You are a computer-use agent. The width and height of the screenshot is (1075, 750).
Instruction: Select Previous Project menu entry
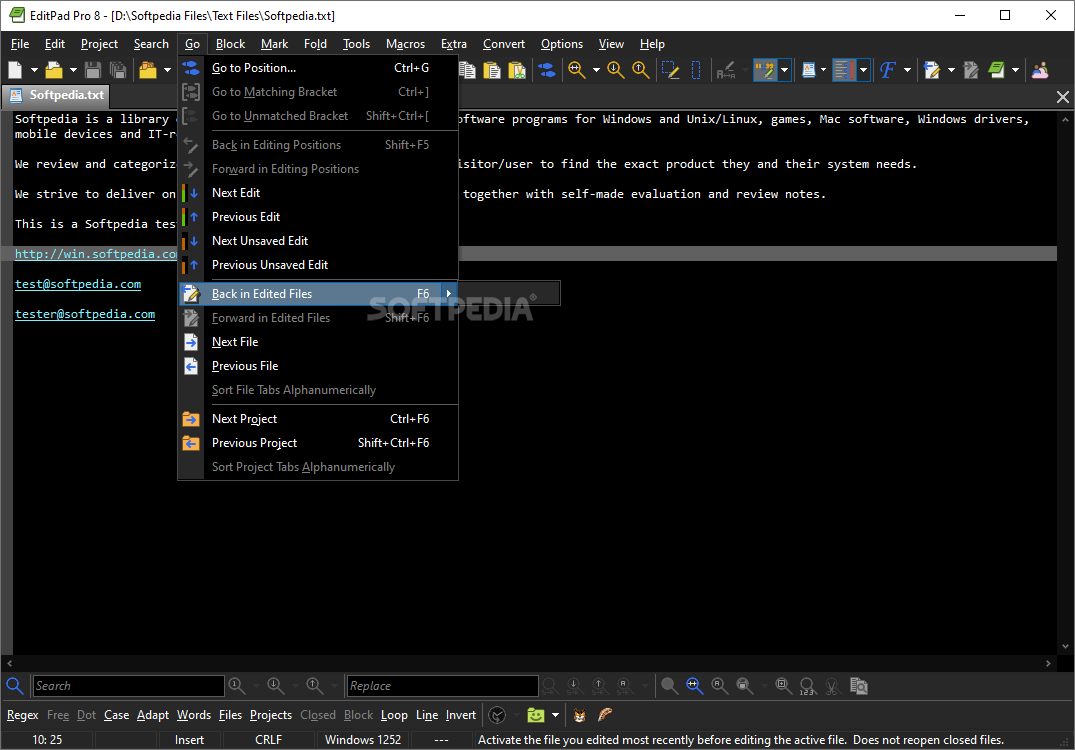coord(318,443)
